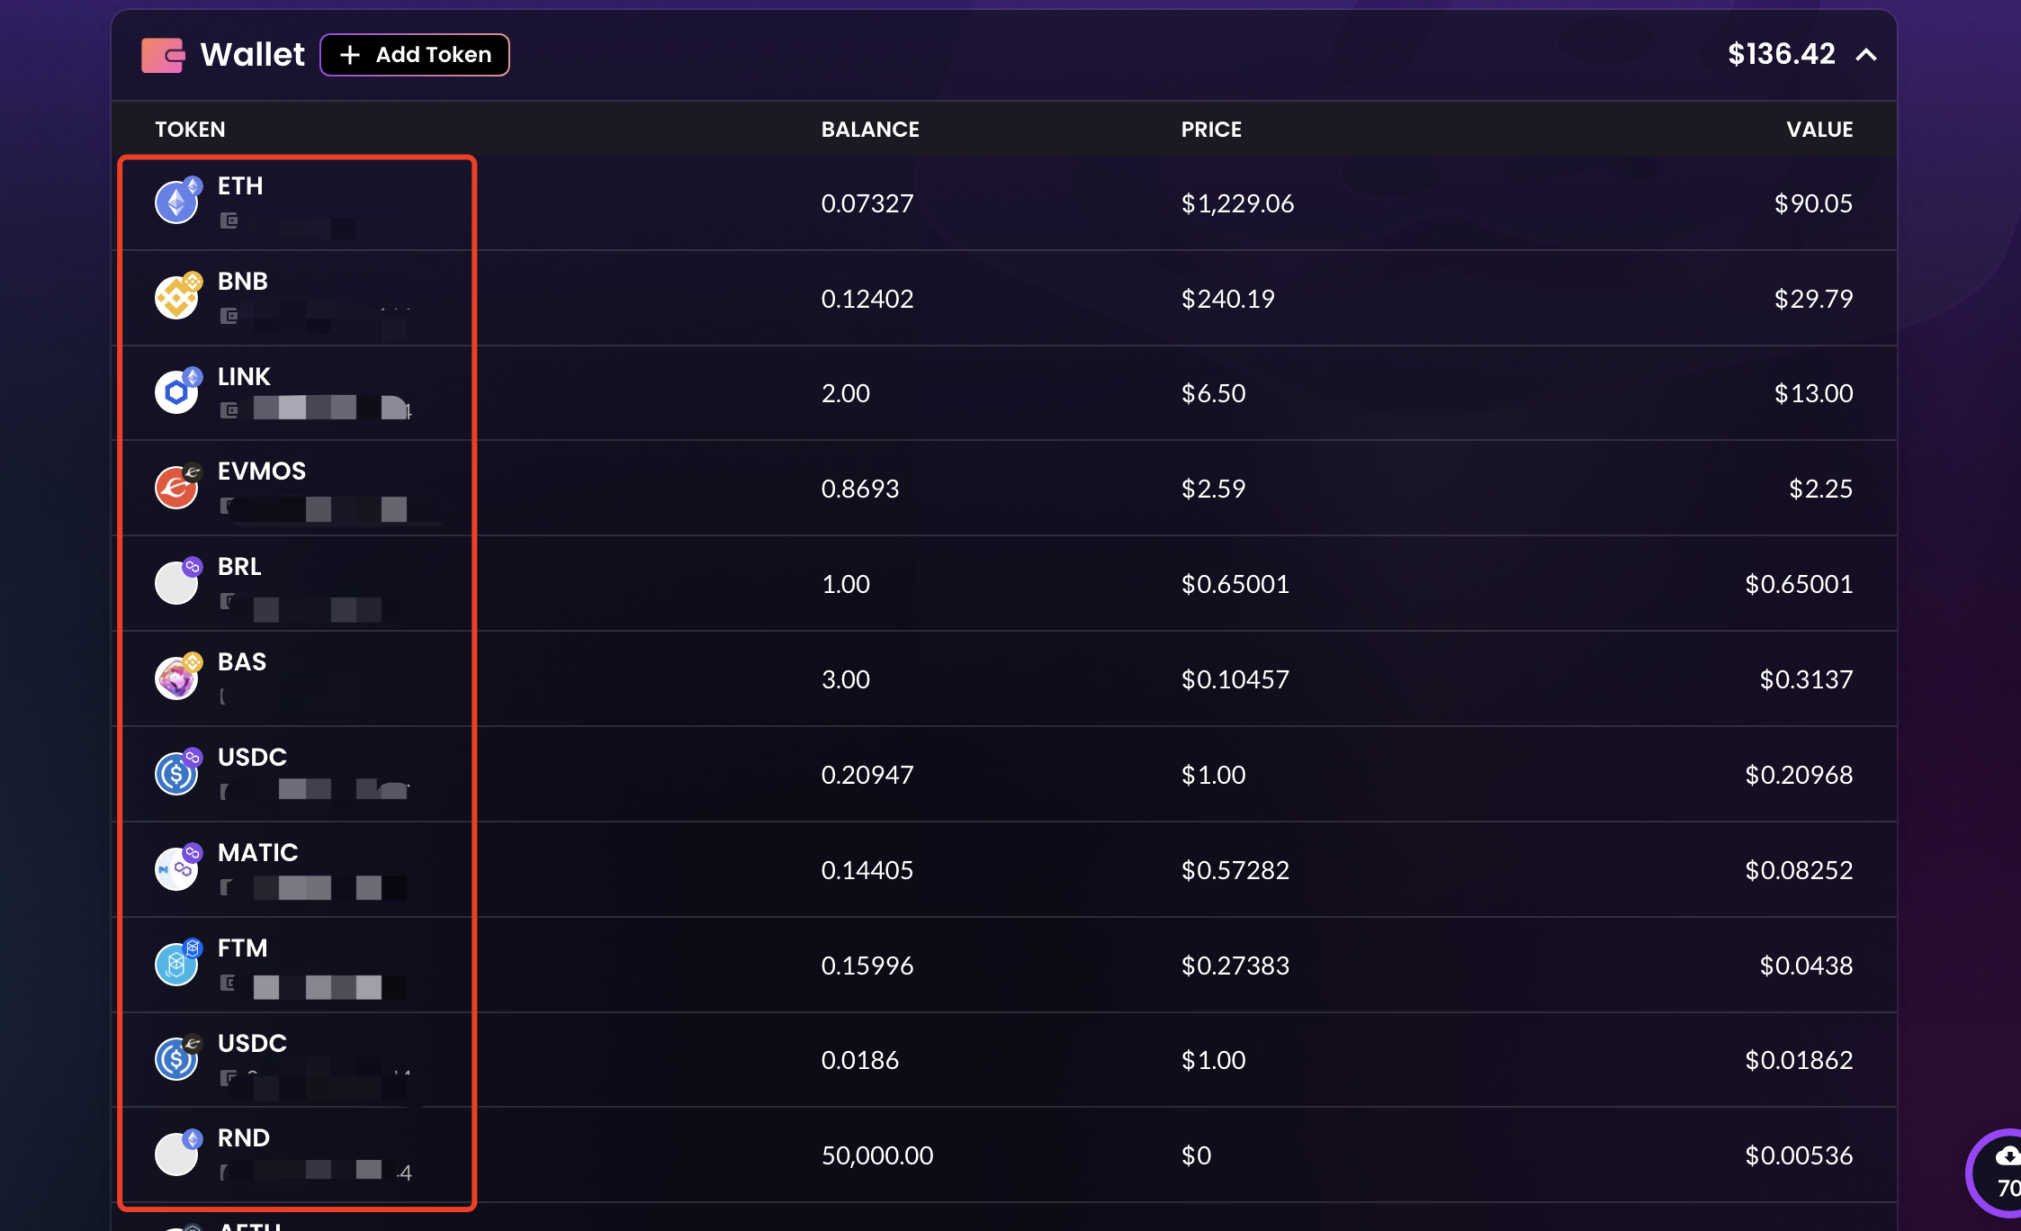2021x1231 pixels.
Task: Click the MATIC token icon
Action: (x=176, y=869)
